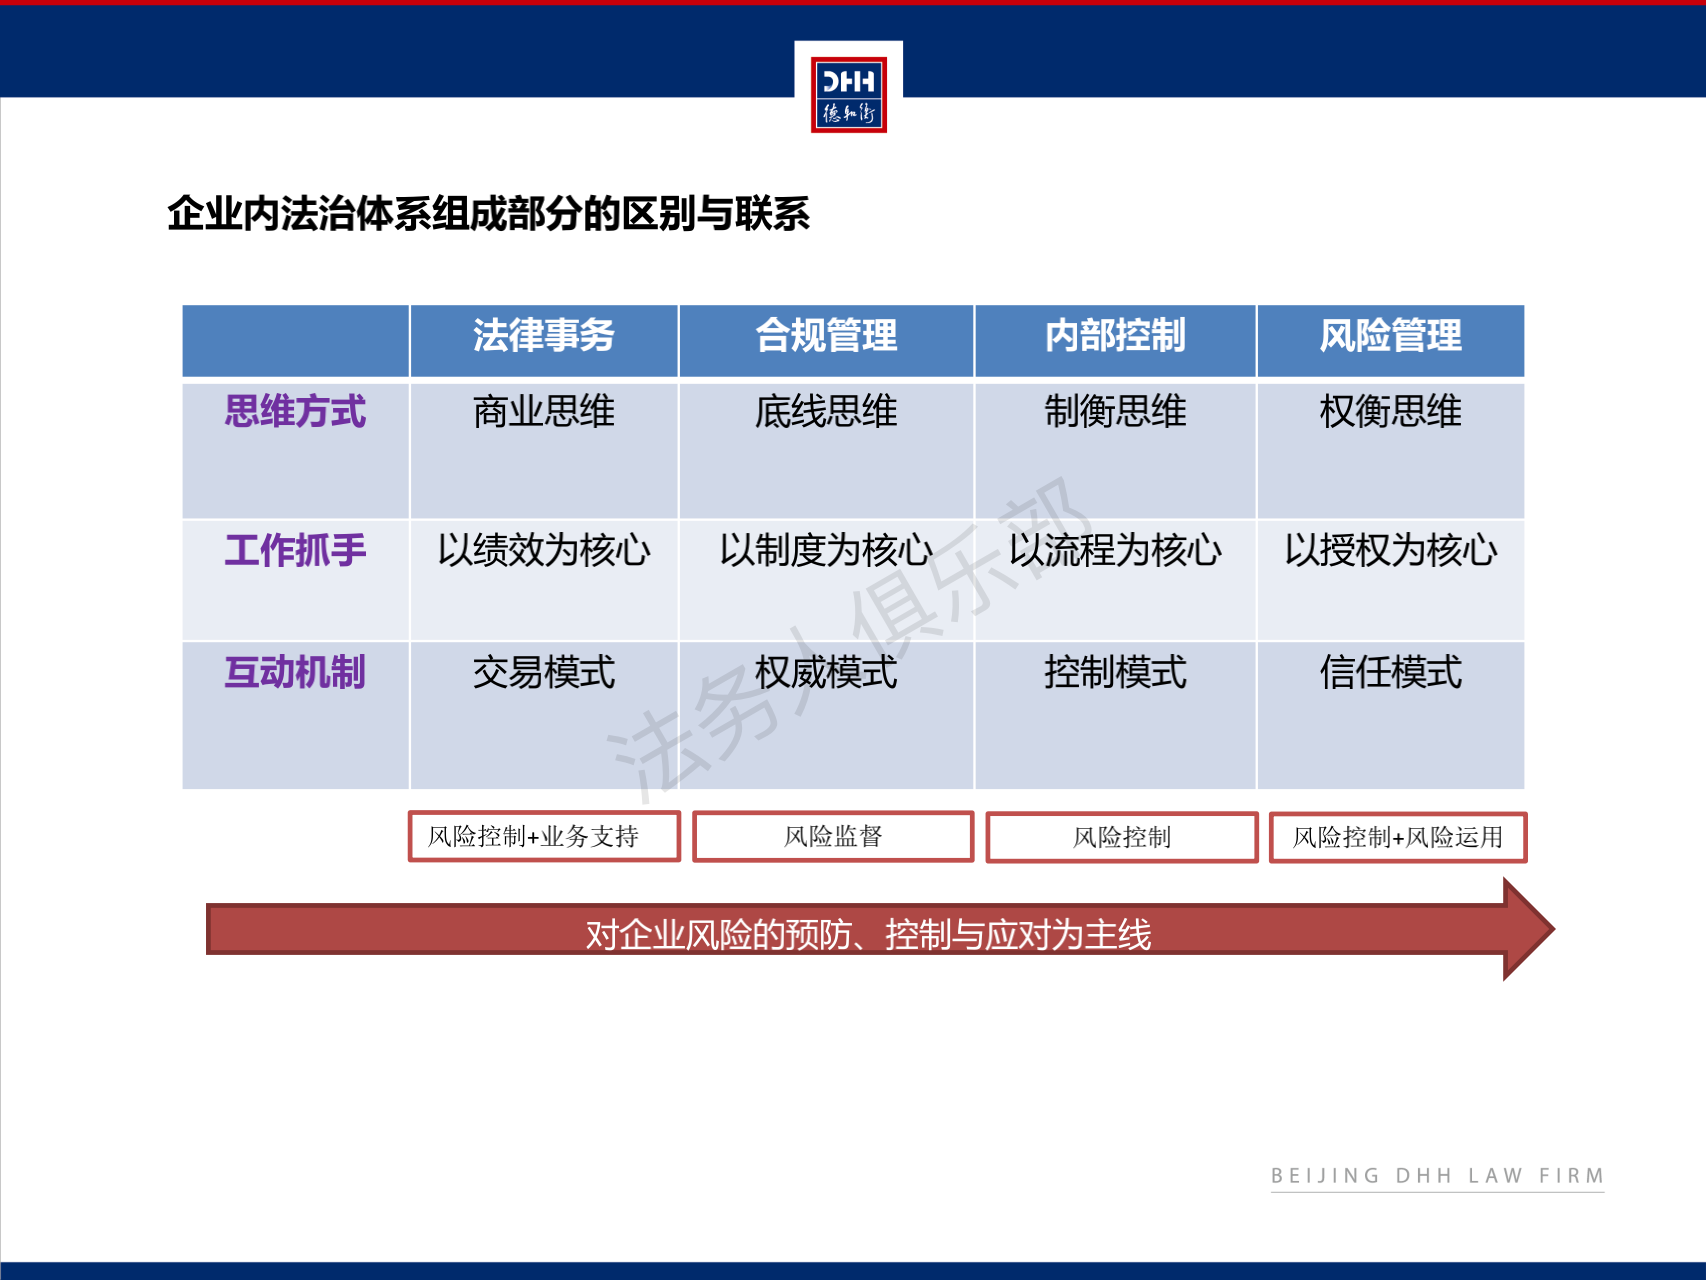The height and width of the screenshot is (1280, 1706).
Task: Click the 以制度为核心 cell
Action: coord(826,580)
